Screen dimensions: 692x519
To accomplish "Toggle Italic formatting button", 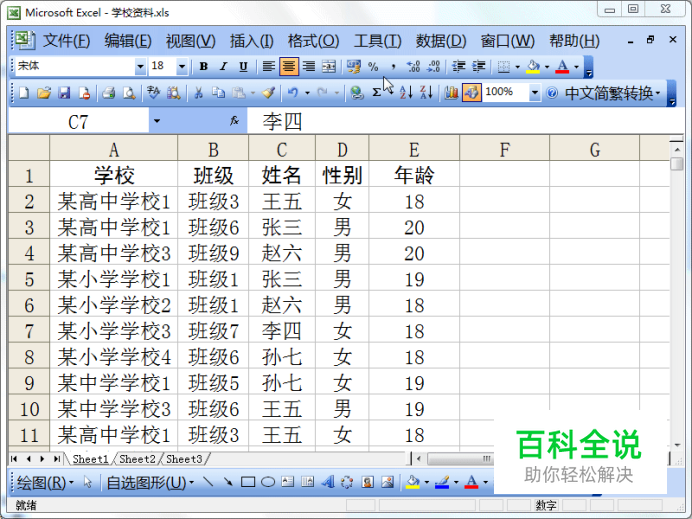I will [x=223, y=67].
